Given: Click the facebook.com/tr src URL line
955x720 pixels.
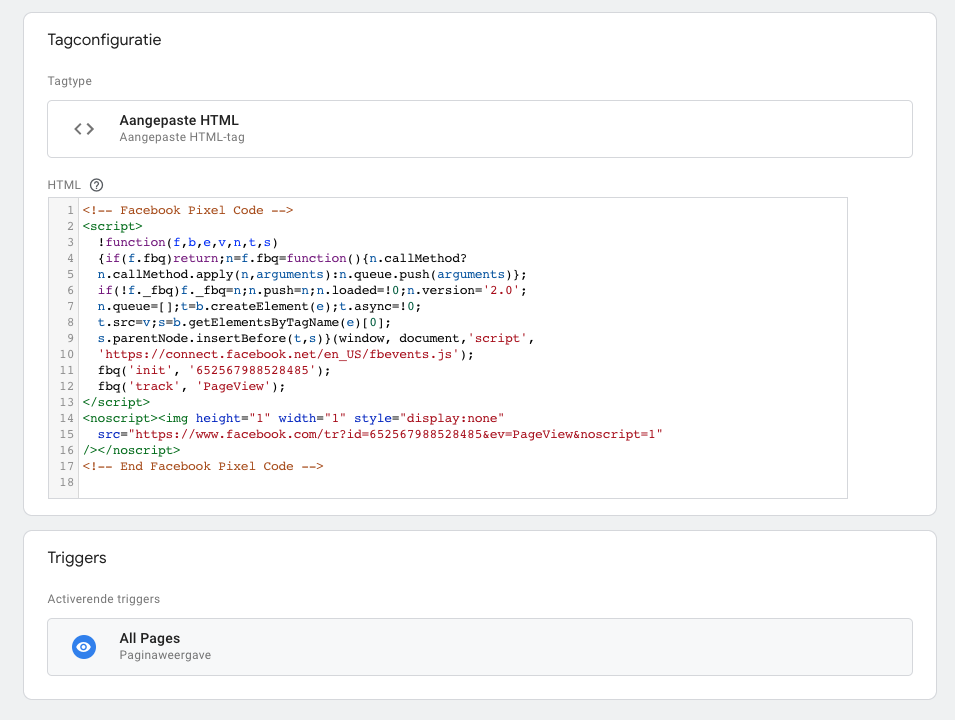Looking at the screenshot, I should 379,434.
